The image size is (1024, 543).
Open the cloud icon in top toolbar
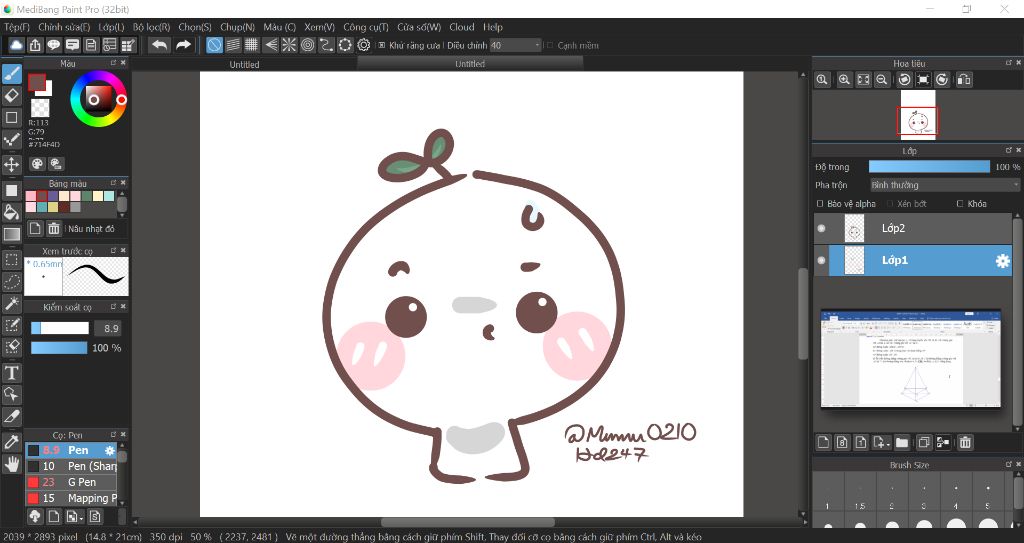click(x=16, y=45)
